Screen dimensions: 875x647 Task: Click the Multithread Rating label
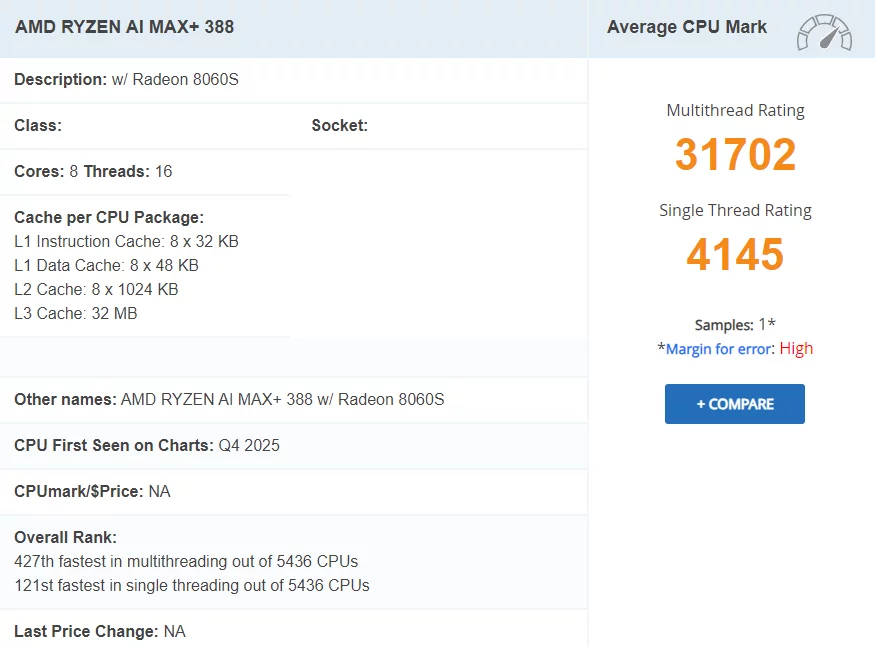[735, 111]
